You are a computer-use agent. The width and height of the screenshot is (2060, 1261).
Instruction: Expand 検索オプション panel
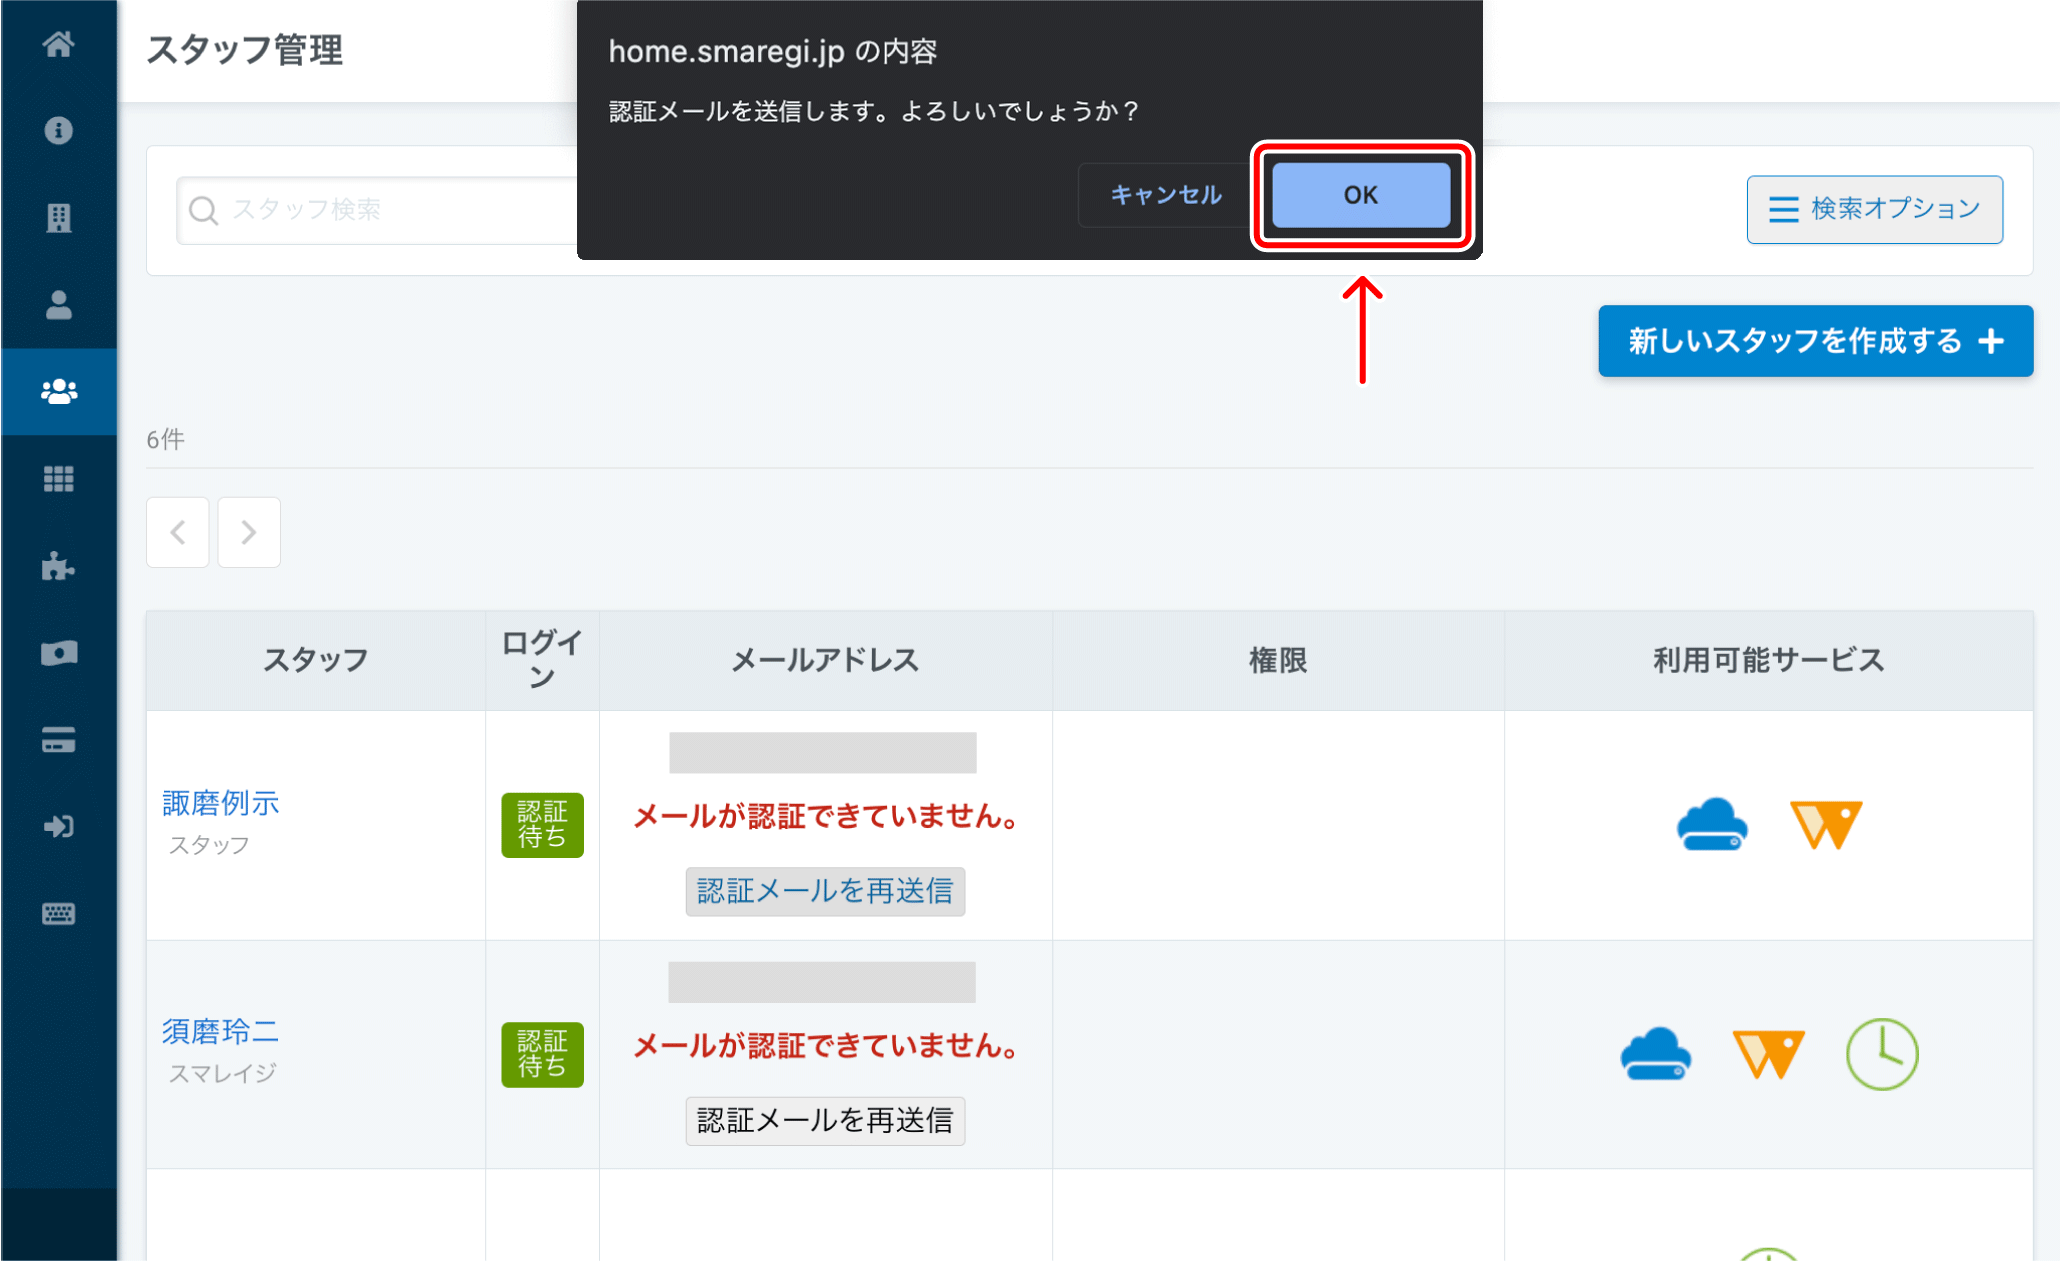coord(1873,209)
